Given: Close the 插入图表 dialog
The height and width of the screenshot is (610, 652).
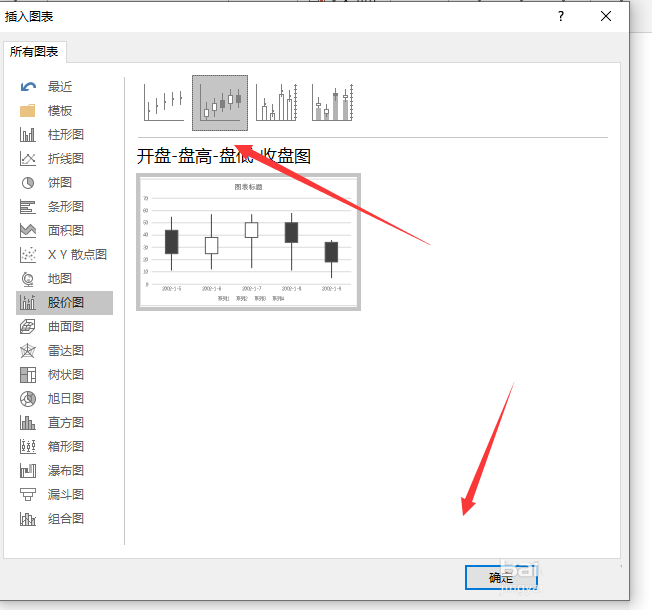Looking at the screenshot, I should [606, 16].
